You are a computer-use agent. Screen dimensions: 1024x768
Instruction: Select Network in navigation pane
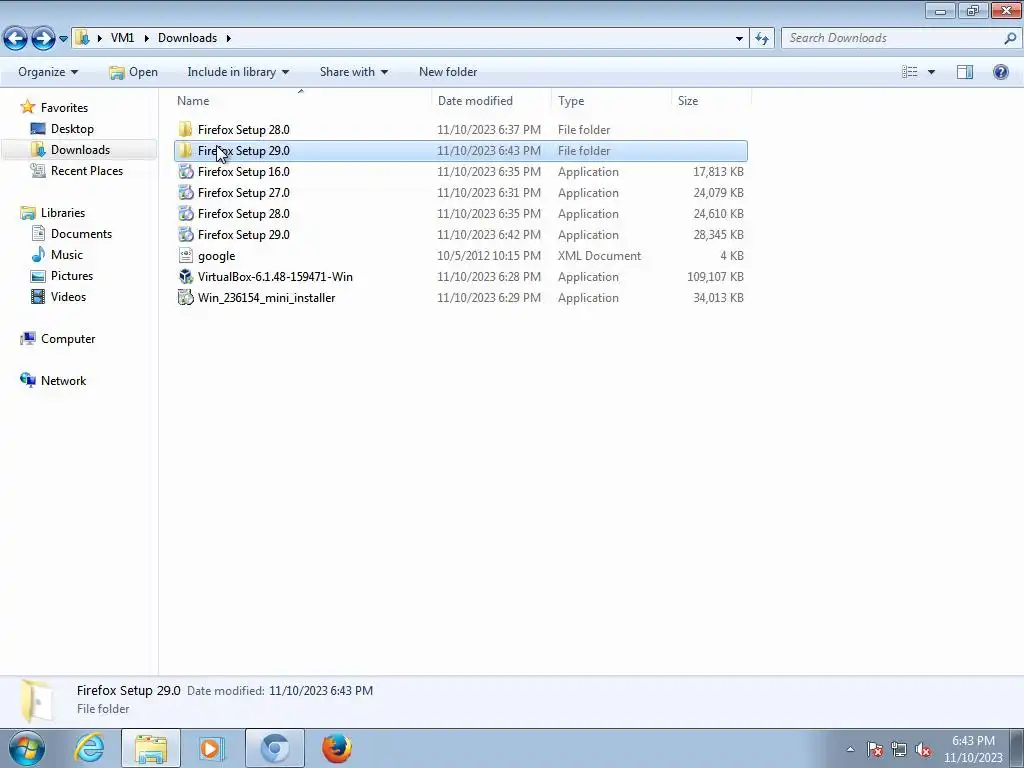click(x=63, y=381)
